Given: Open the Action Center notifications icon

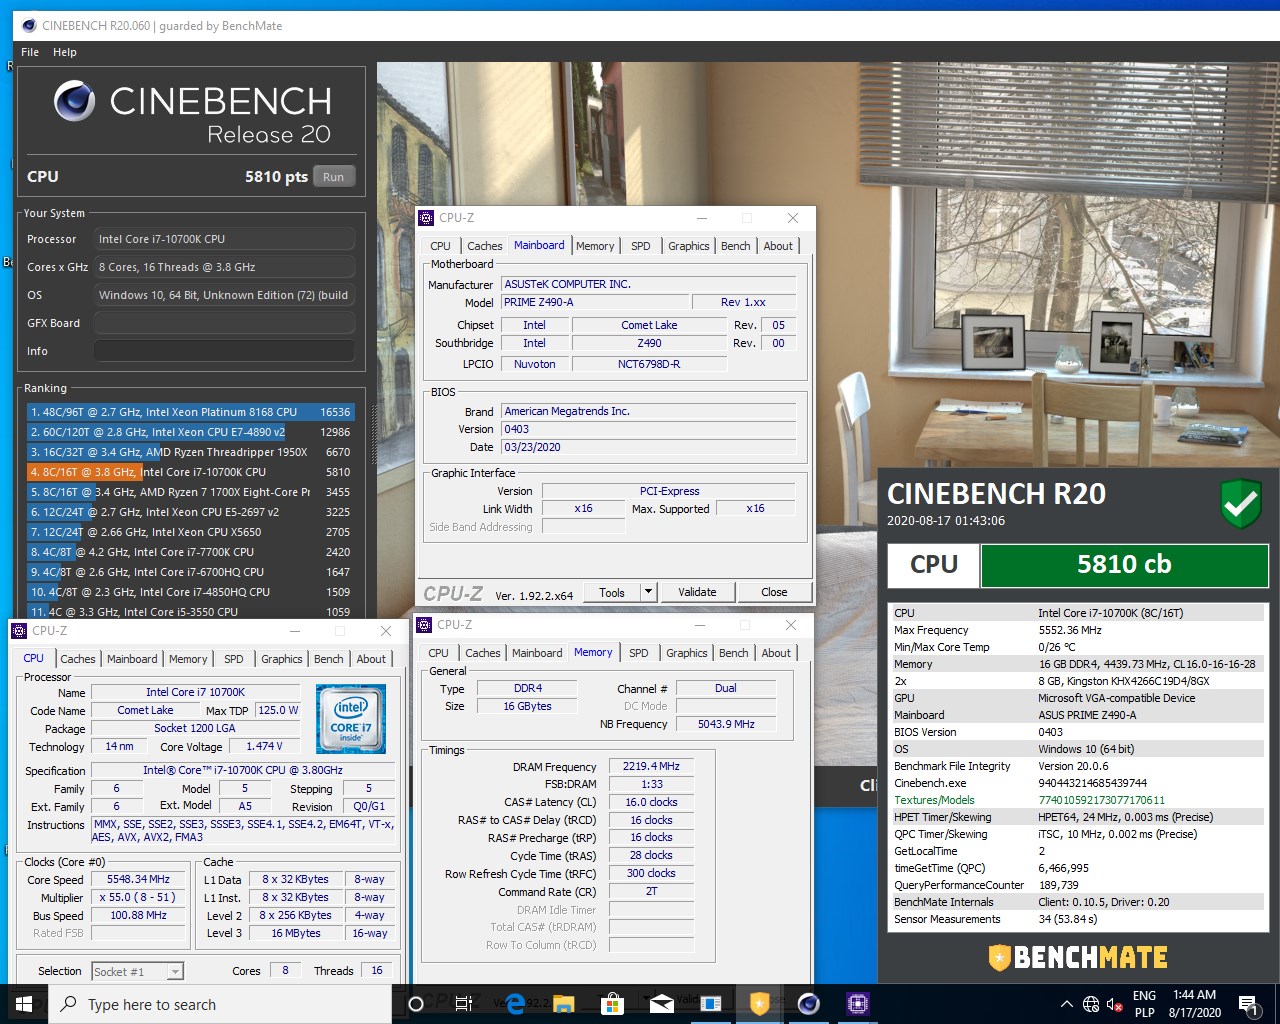Looking at the screenshot, I should [1247, 1004].
